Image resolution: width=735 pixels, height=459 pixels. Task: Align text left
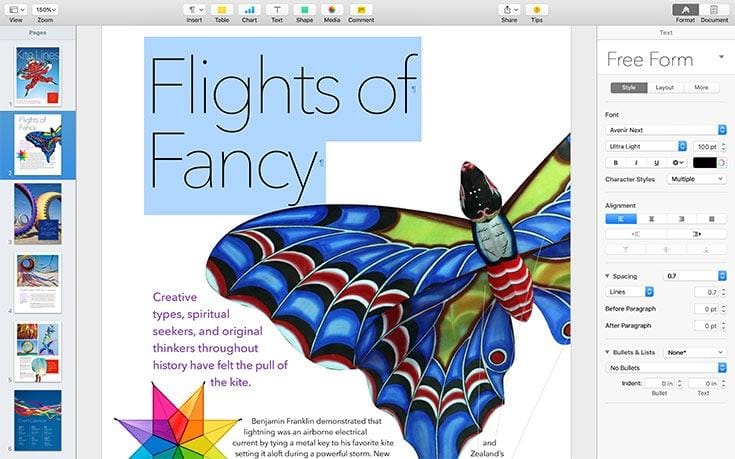(621, 219)
